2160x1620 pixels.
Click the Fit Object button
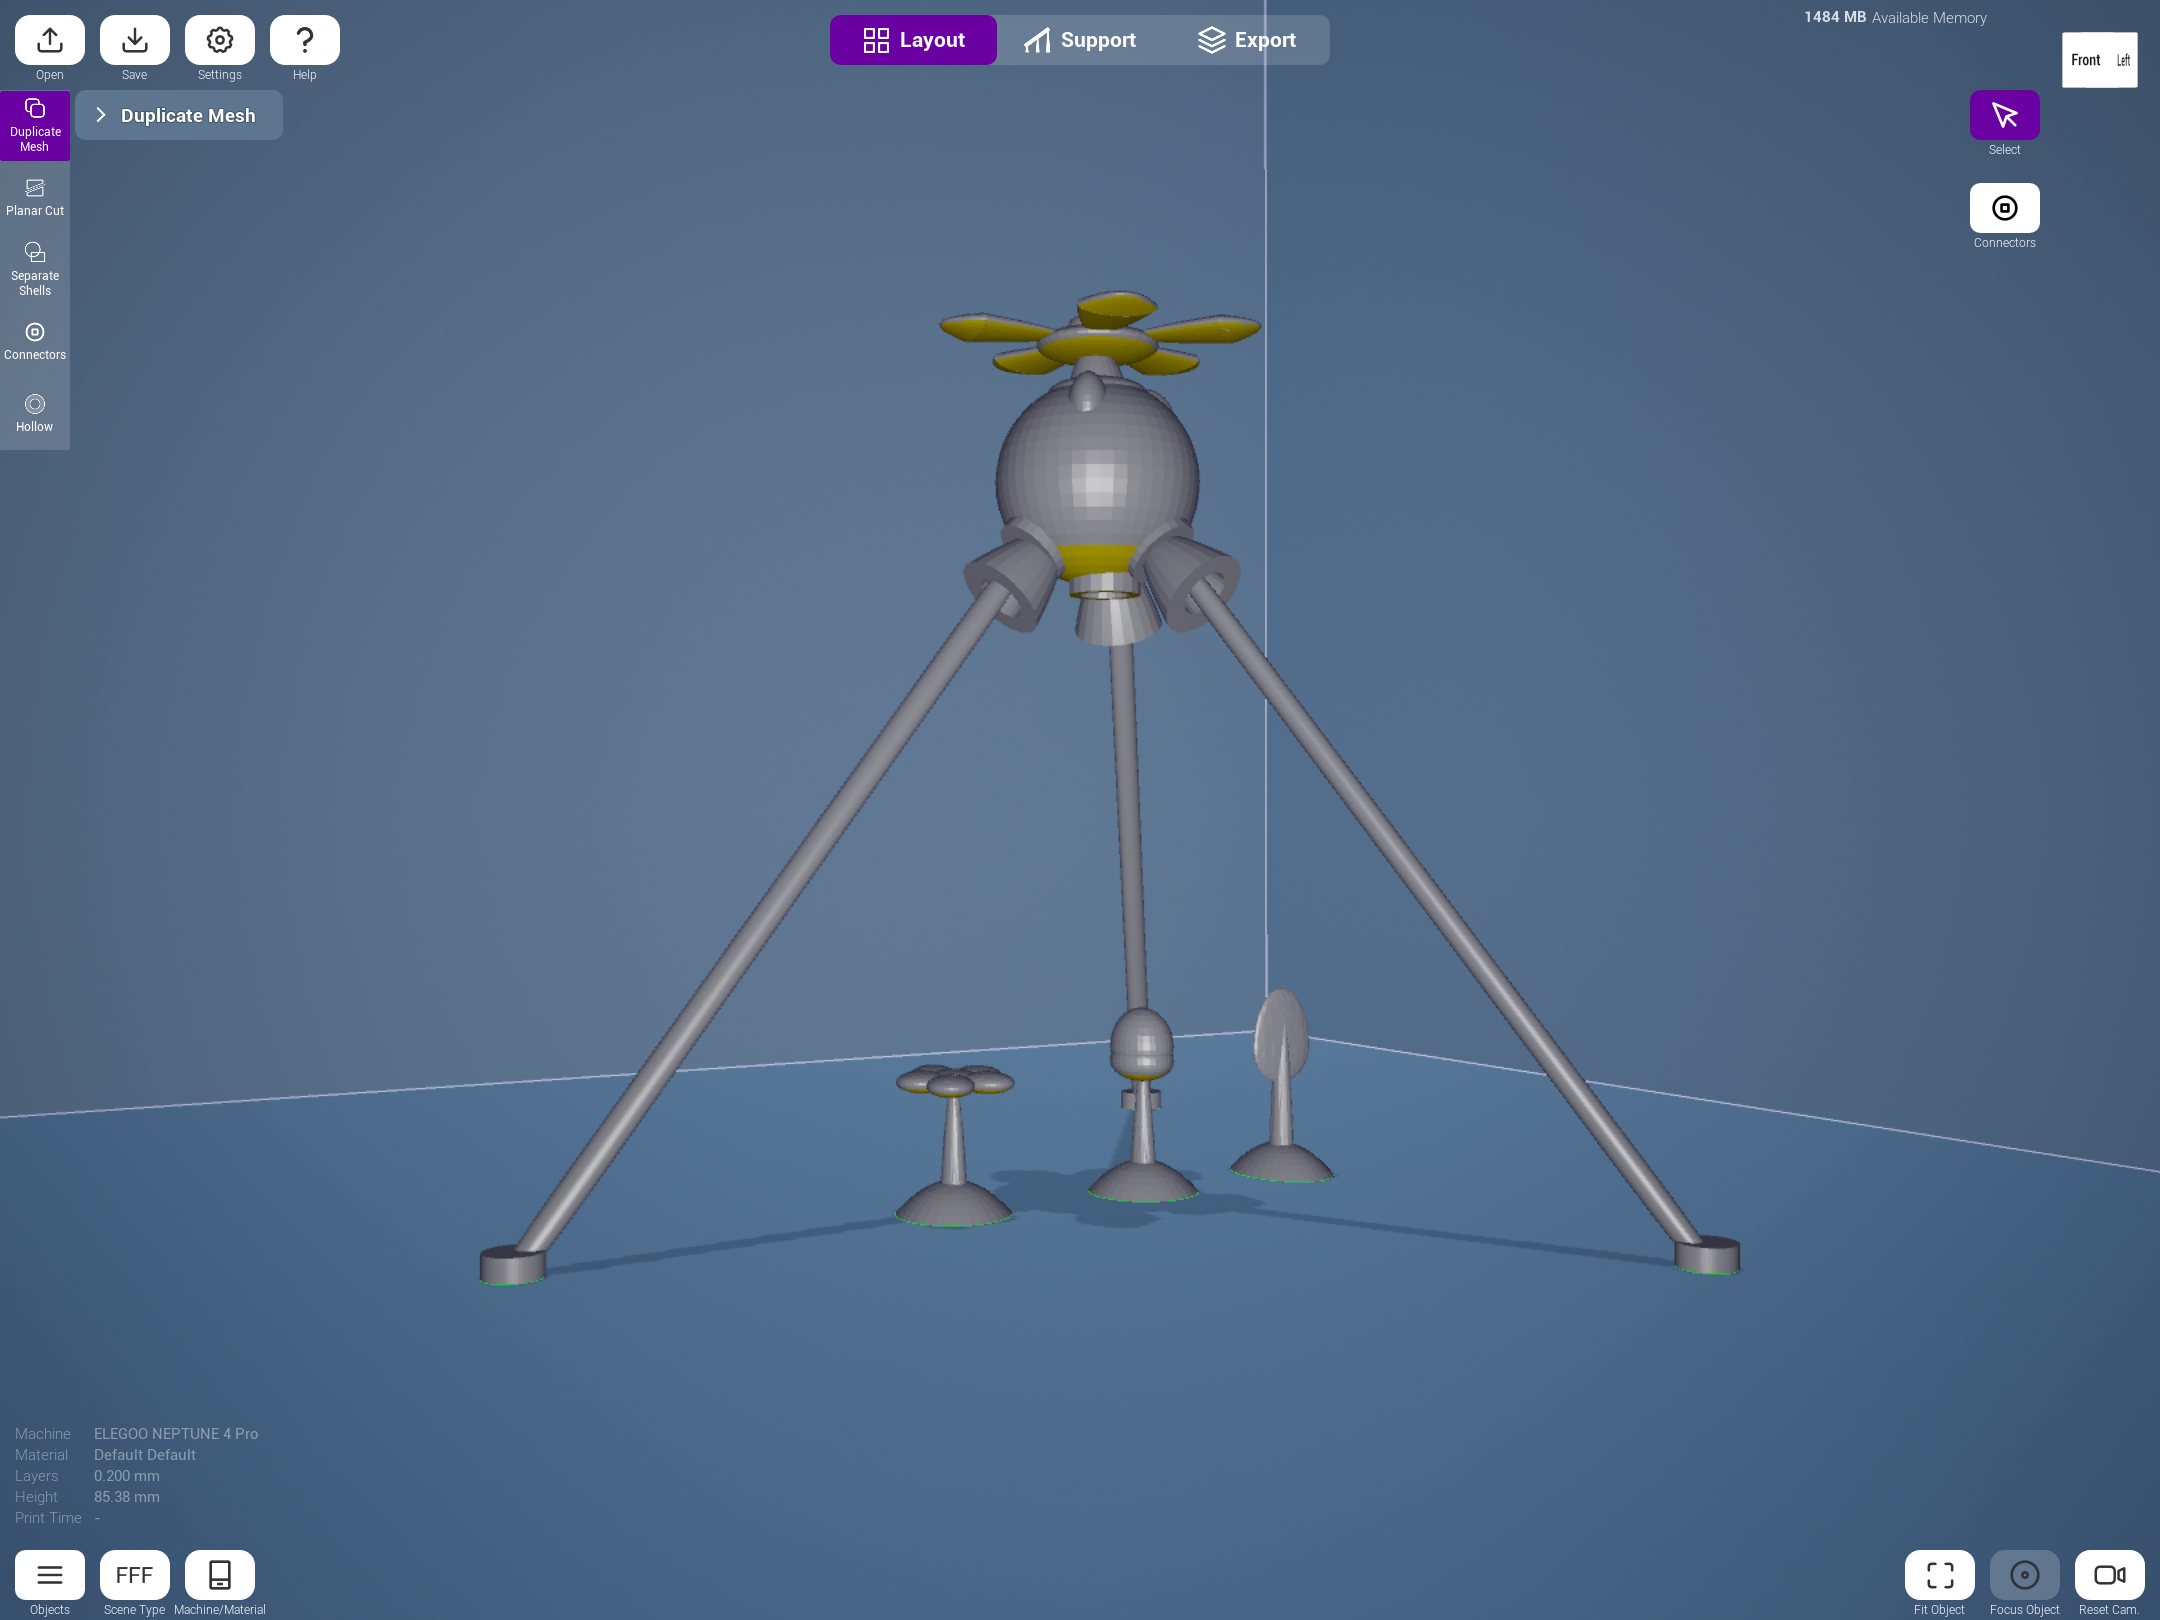click(1940, 1575)
